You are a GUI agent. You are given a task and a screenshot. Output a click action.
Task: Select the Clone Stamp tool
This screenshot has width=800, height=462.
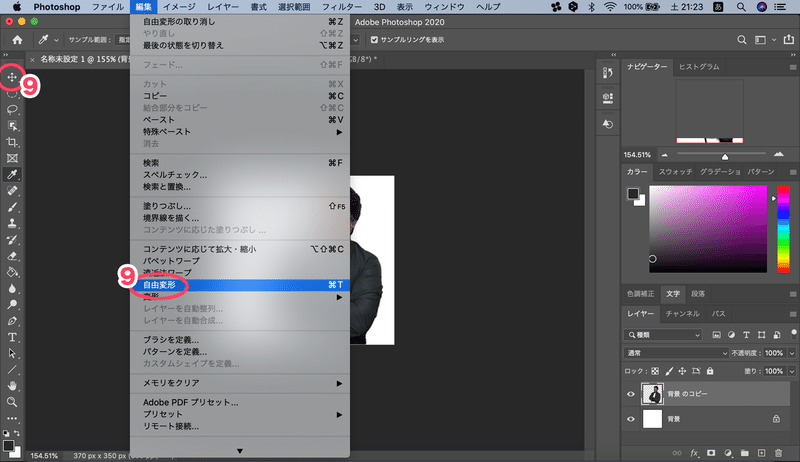(12, 223)
